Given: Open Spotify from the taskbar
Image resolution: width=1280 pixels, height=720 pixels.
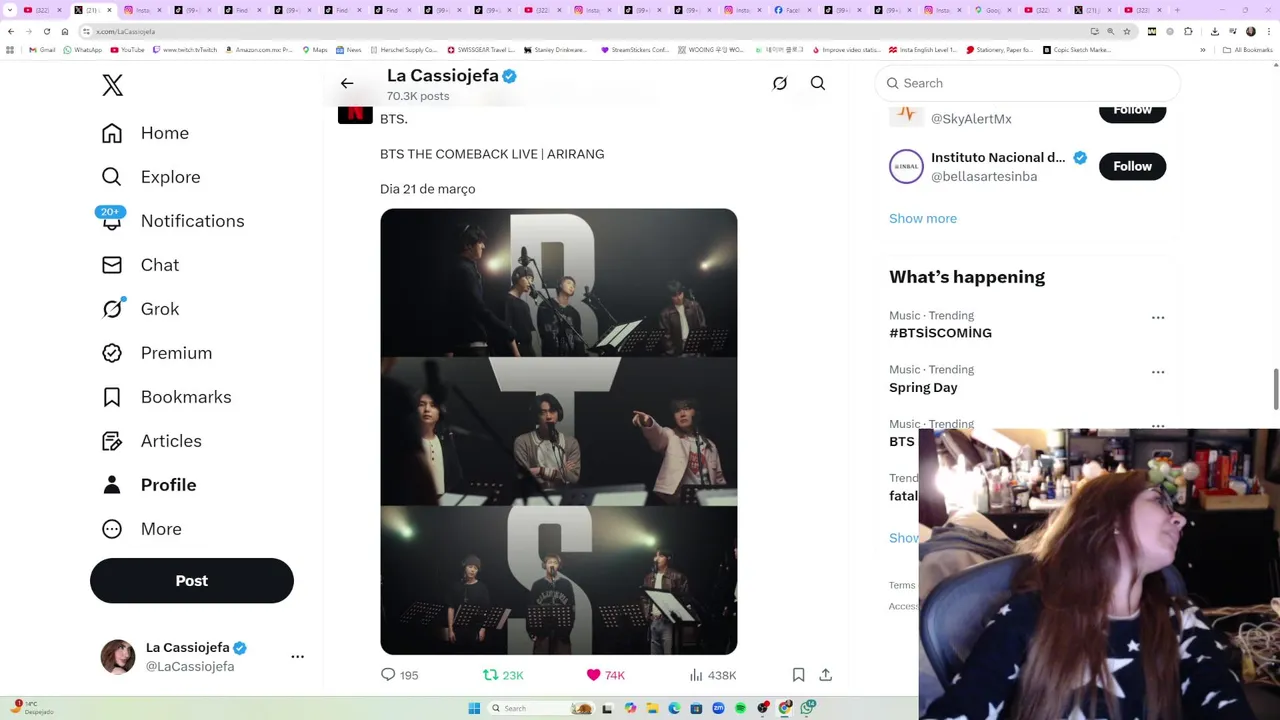Looking at the screenshot, I should coord(740,708).
